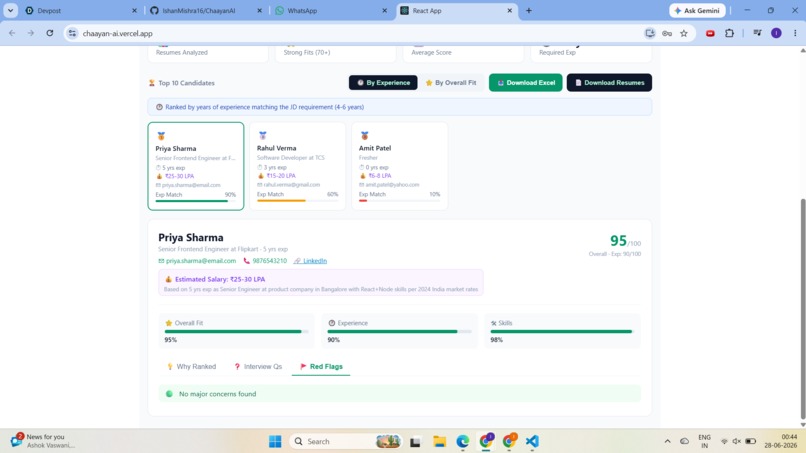Viewport: 806px width, 453px height.
Task: Open the Red Flags tab
Action: (x=321, y=367)
